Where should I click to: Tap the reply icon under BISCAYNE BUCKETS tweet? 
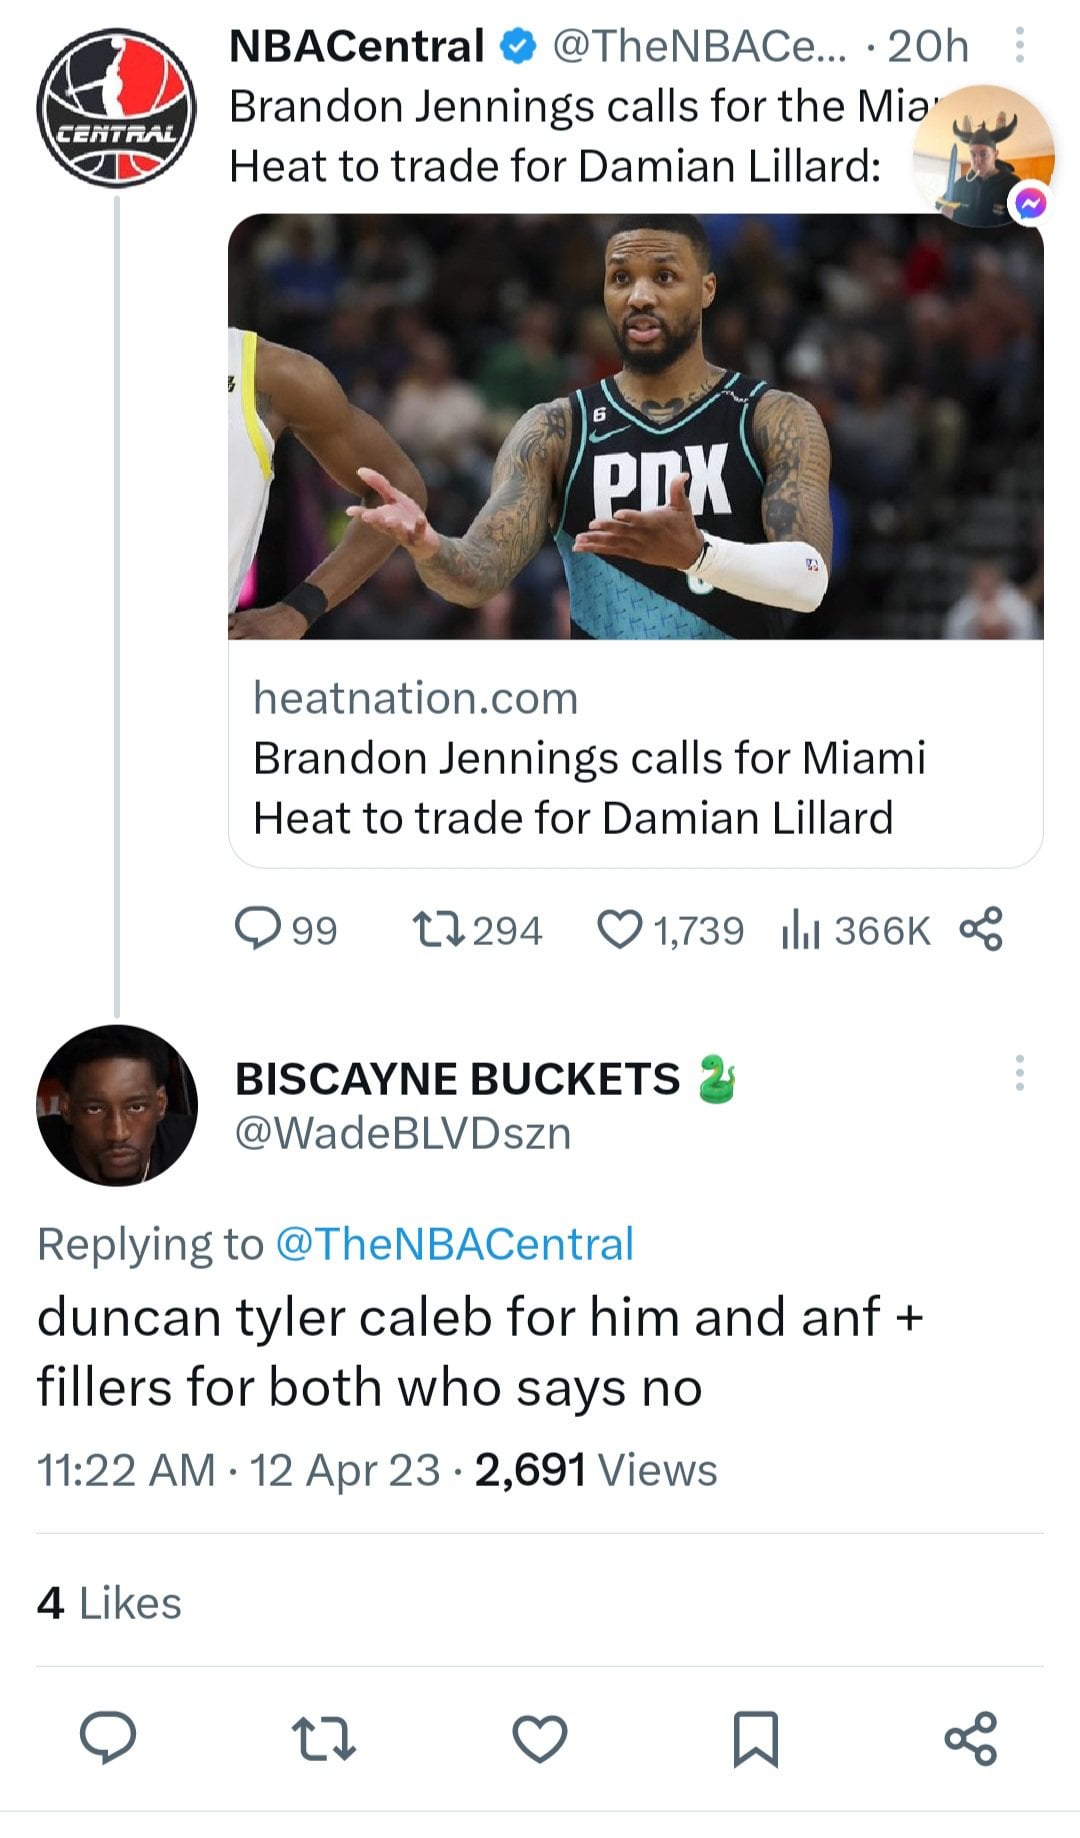coord(108,1737)
